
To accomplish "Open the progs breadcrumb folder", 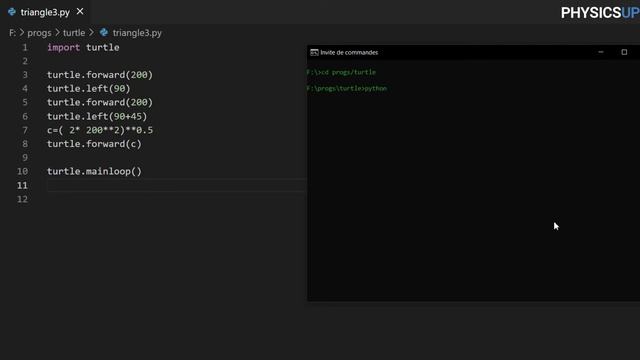I will 39,33.
